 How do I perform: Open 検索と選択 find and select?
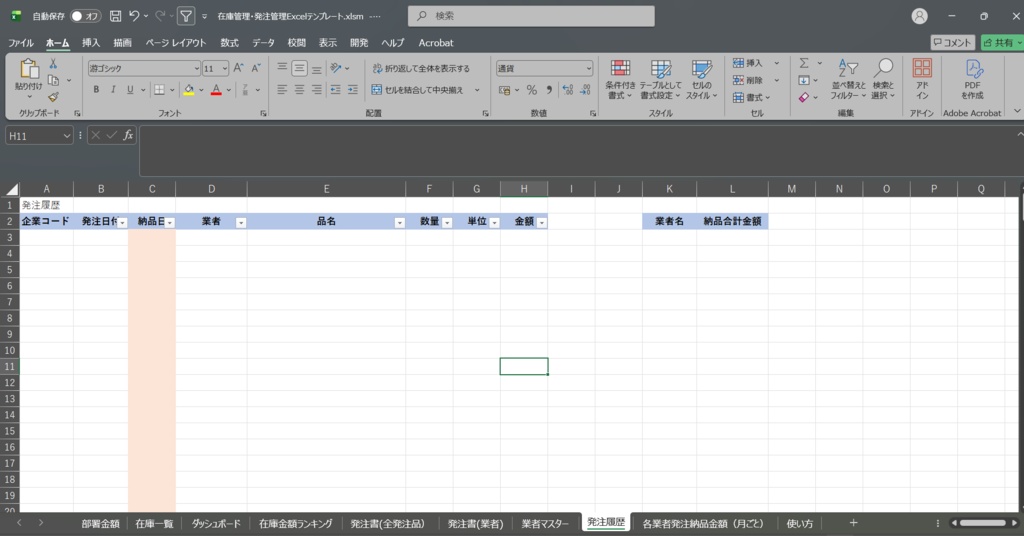click(883, 80)
